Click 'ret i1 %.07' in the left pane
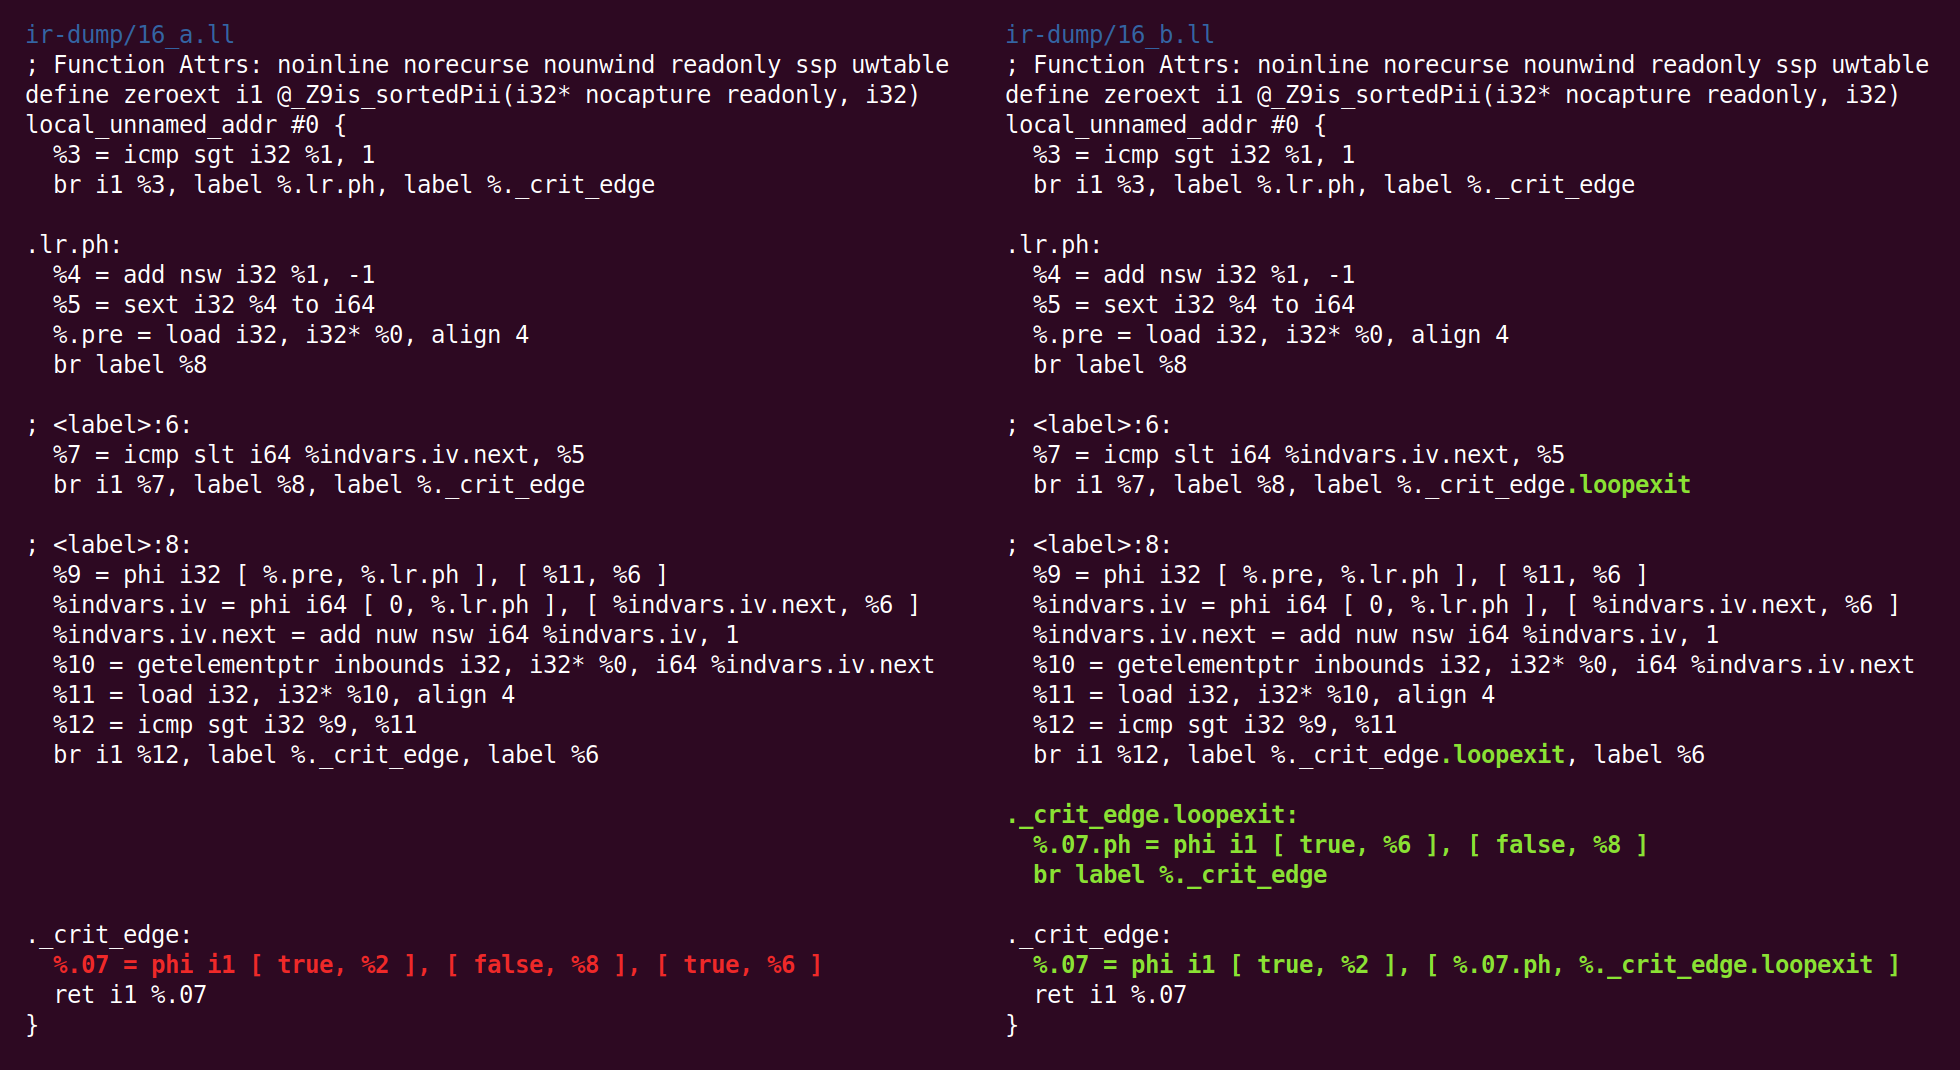Image resolution: width=1960 pixels, height=1070 pixels. point(130,995)
